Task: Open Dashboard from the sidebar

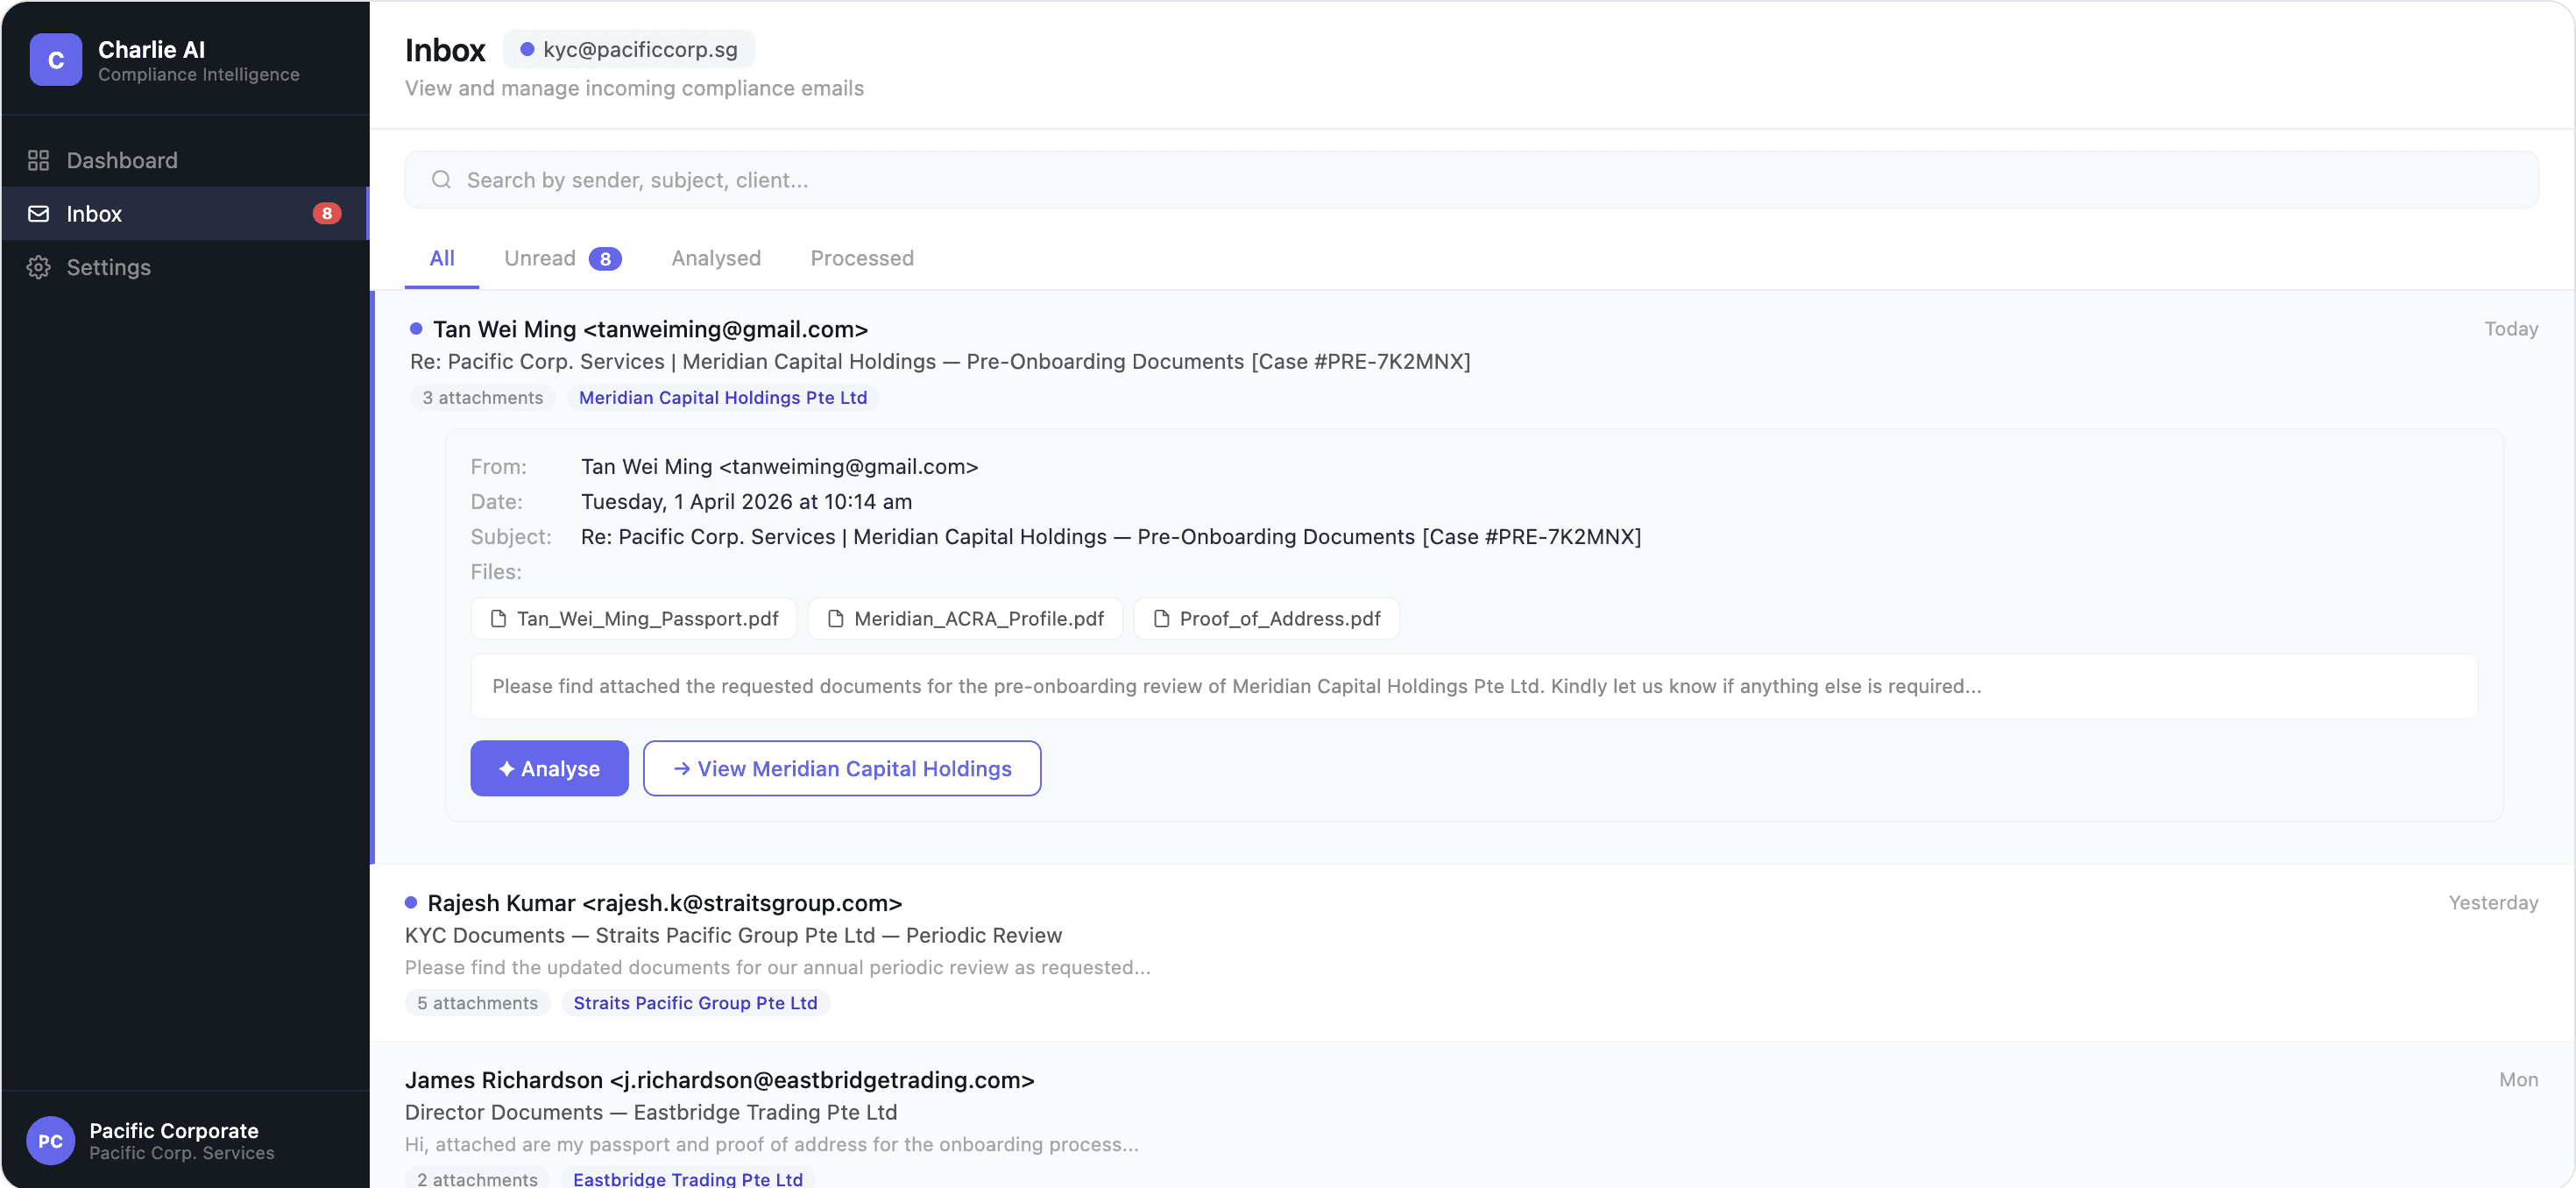Action: coord(121,160)
